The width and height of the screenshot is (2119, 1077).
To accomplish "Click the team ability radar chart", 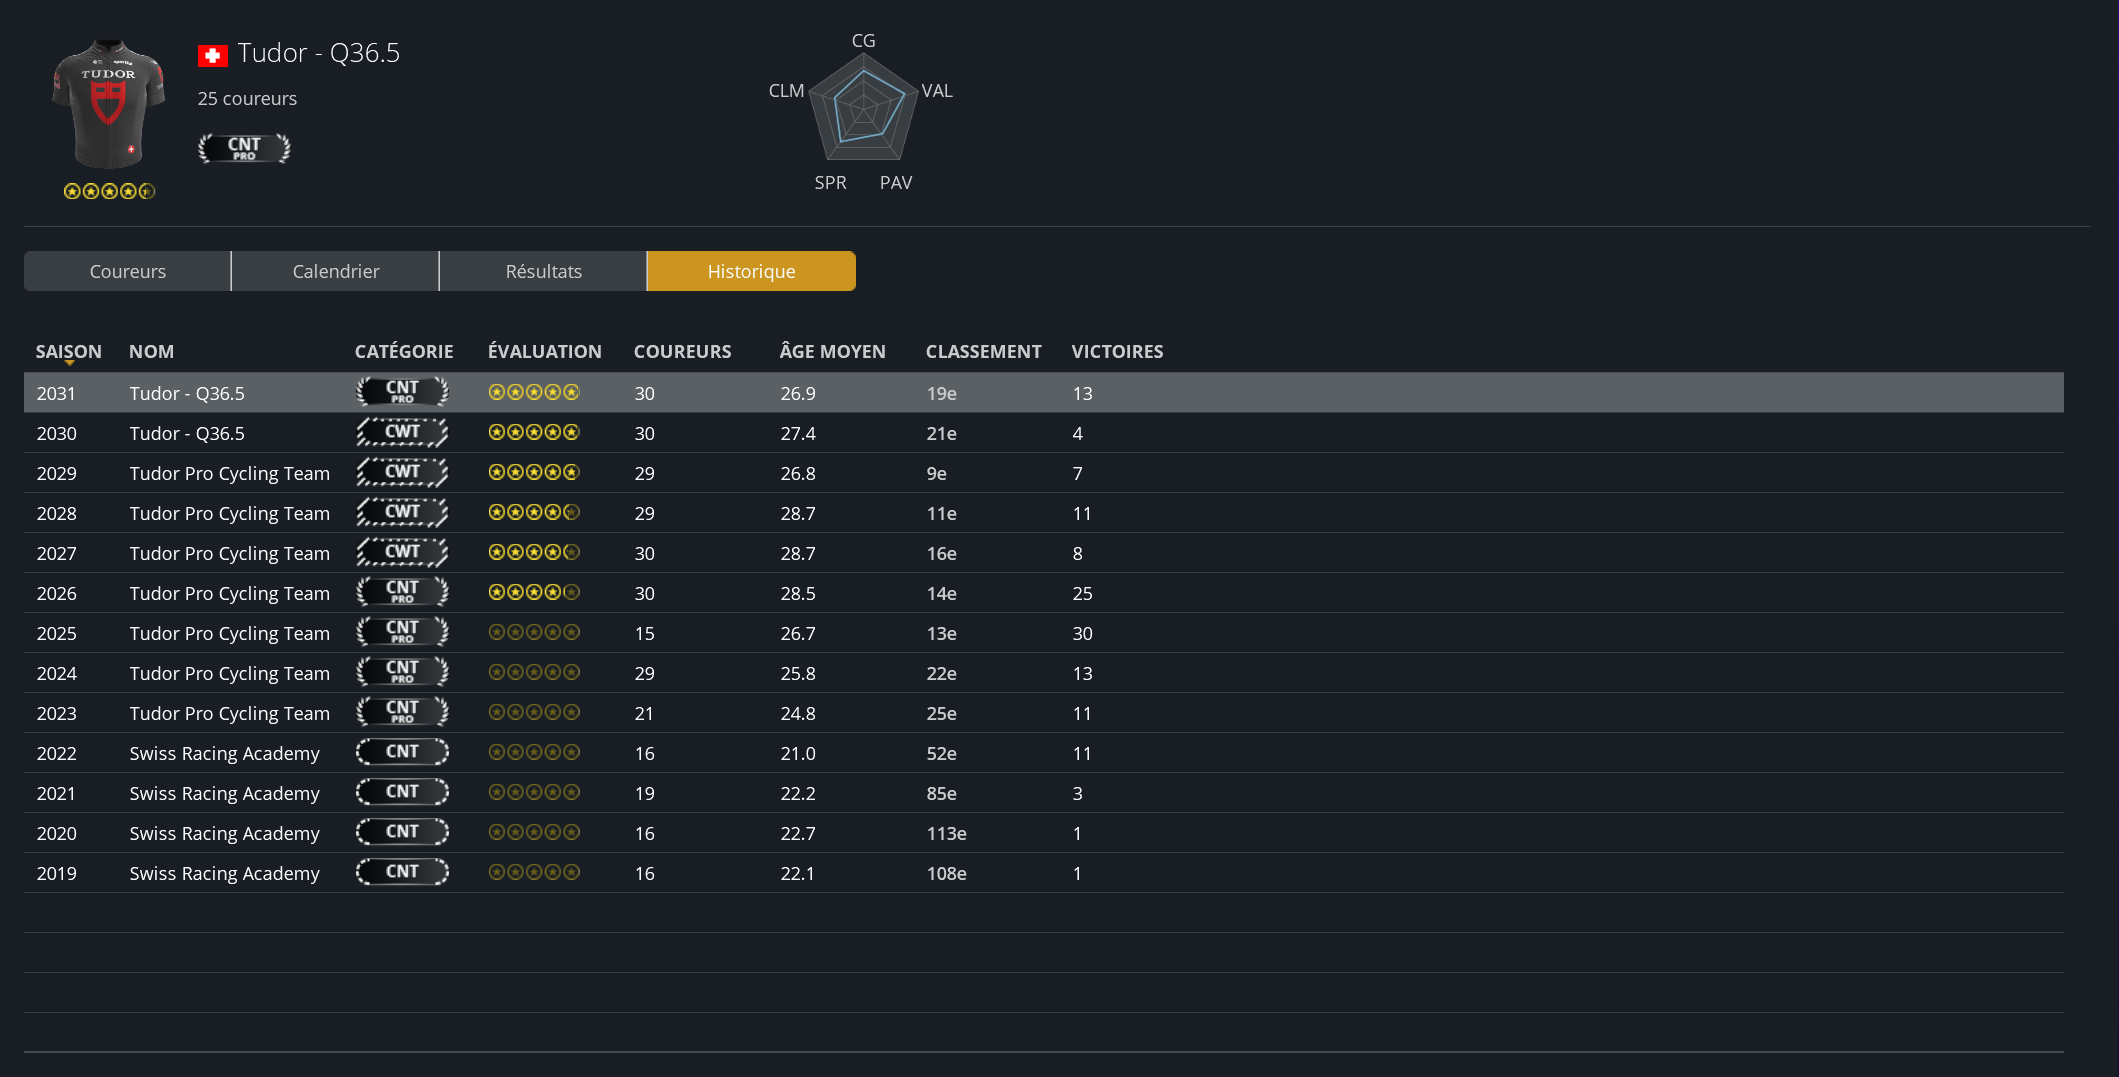I will point(863,109).
